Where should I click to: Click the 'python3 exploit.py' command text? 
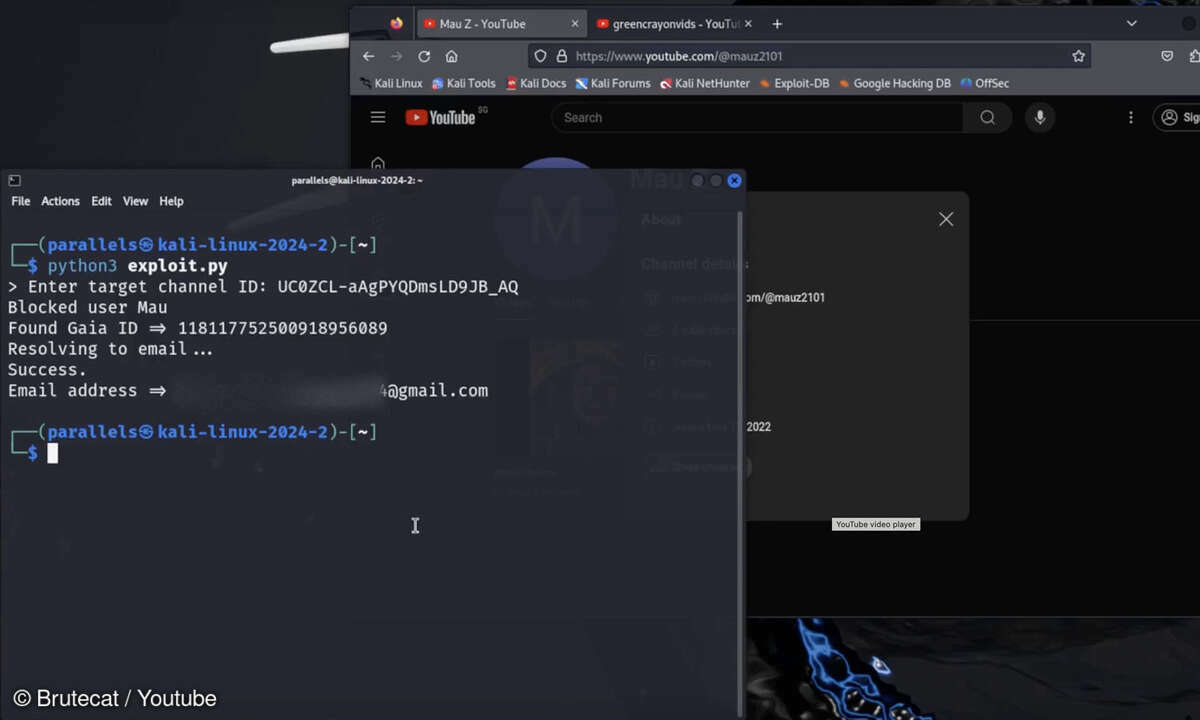(x=137, y=266)
